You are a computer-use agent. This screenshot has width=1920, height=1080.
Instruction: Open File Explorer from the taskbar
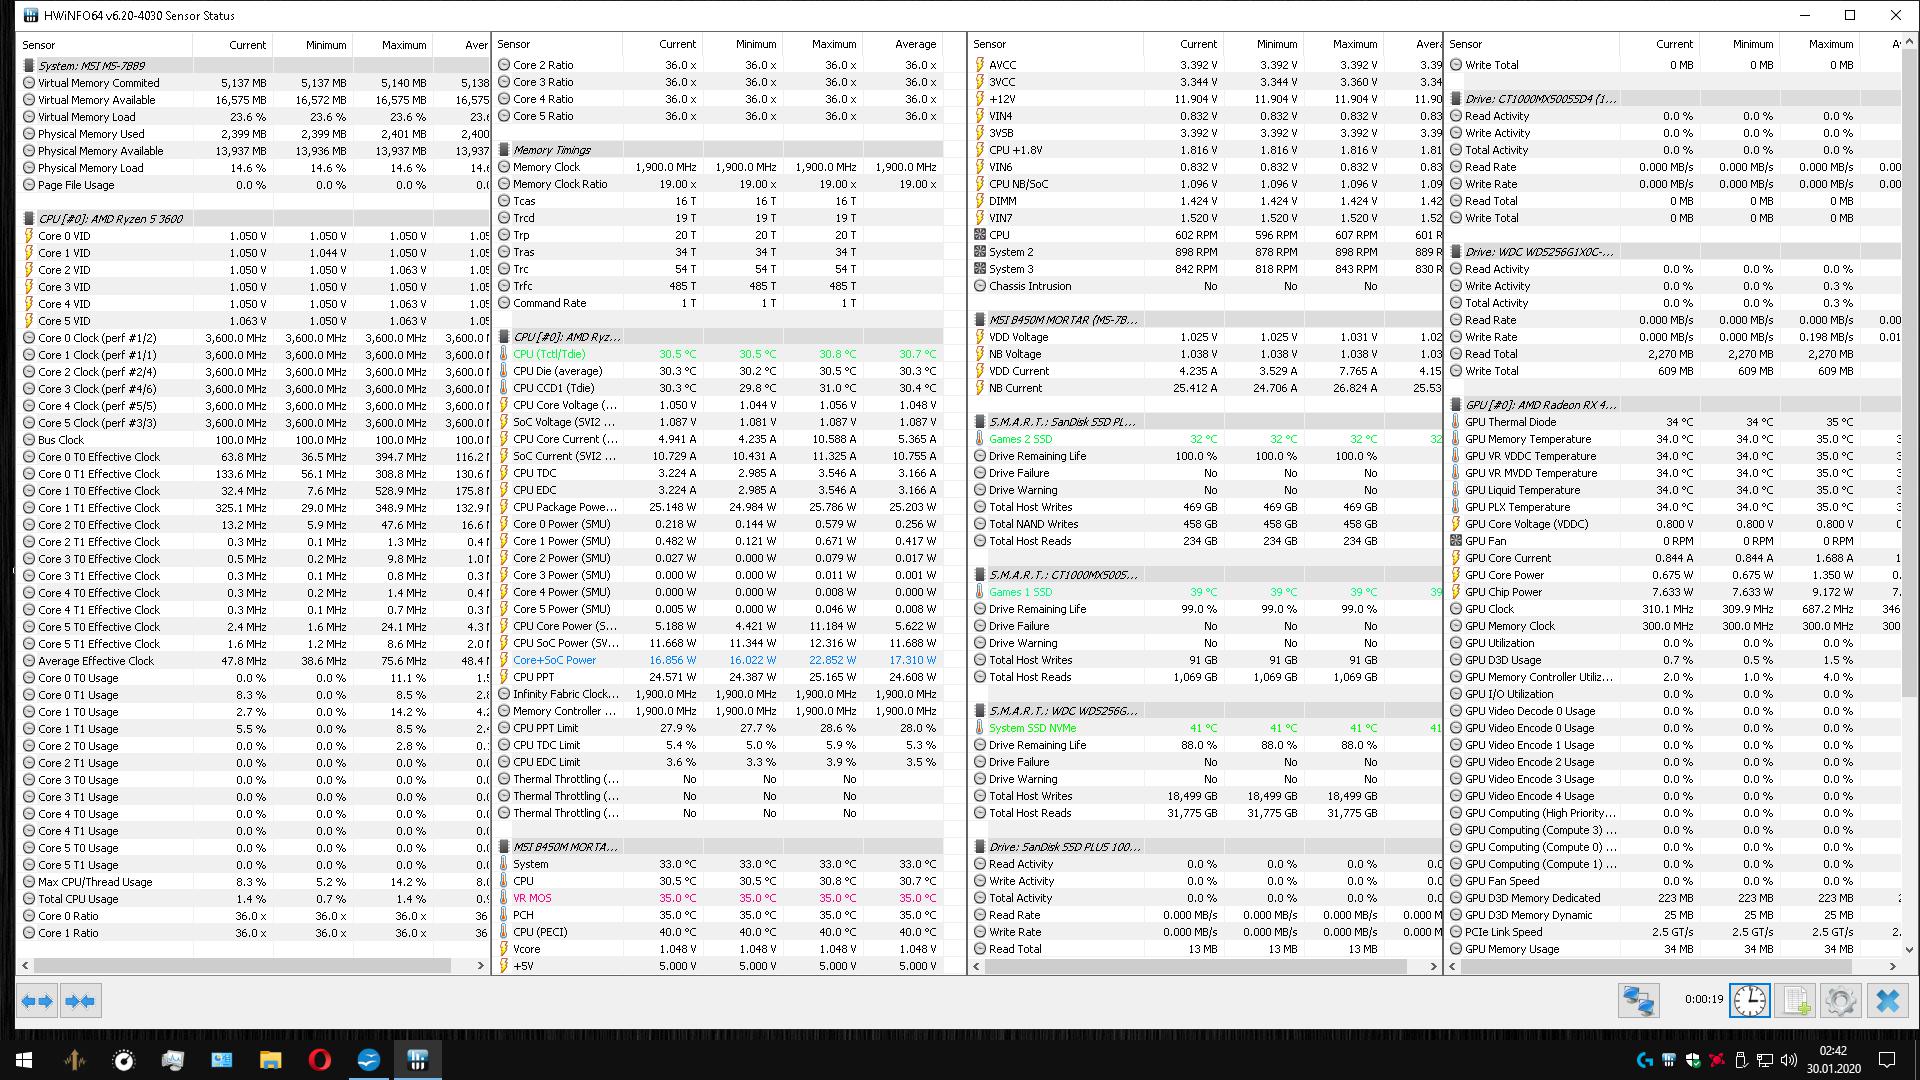pyautogui.click(x=271, y=1060)
